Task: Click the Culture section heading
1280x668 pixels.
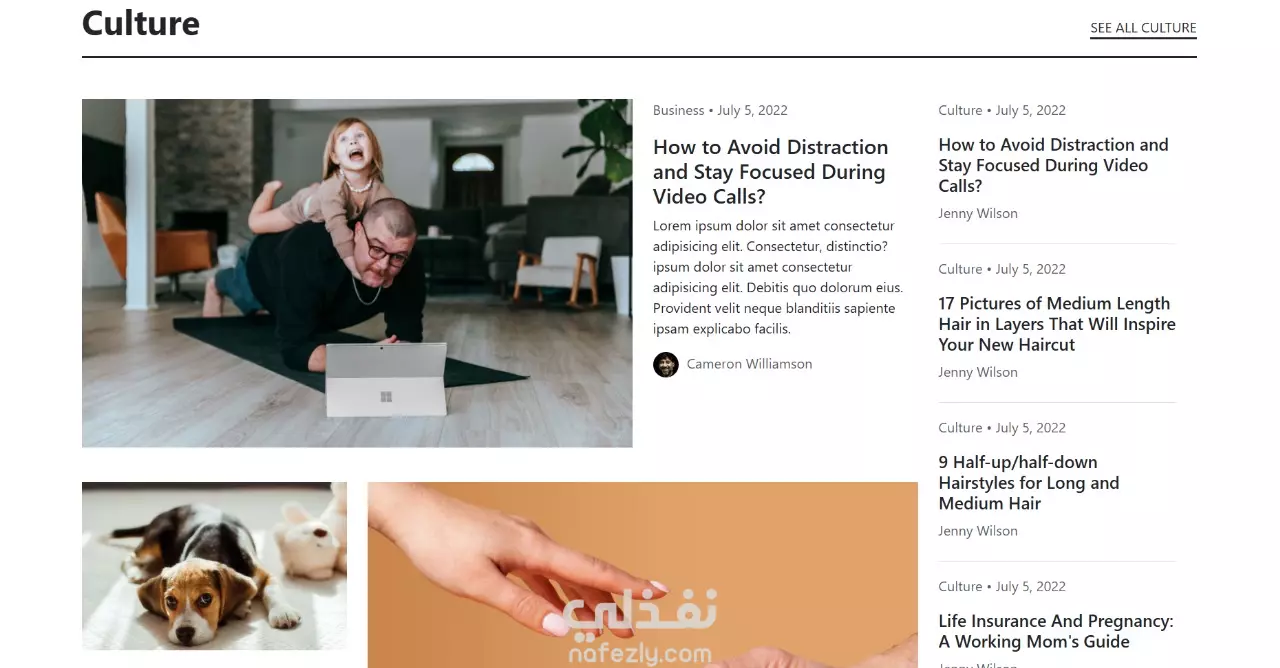Action: pyautogui.click(x=141, y=23)
